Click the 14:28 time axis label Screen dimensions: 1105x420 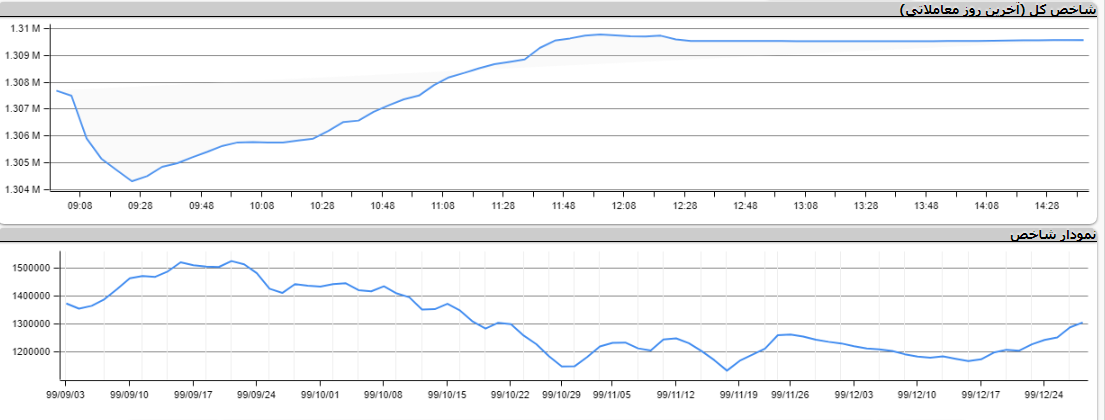tap(1047, 205)
